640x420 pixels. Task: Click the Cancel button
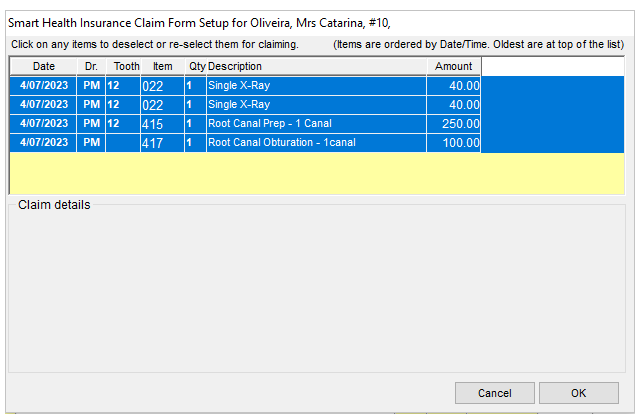tap(494, 393)
